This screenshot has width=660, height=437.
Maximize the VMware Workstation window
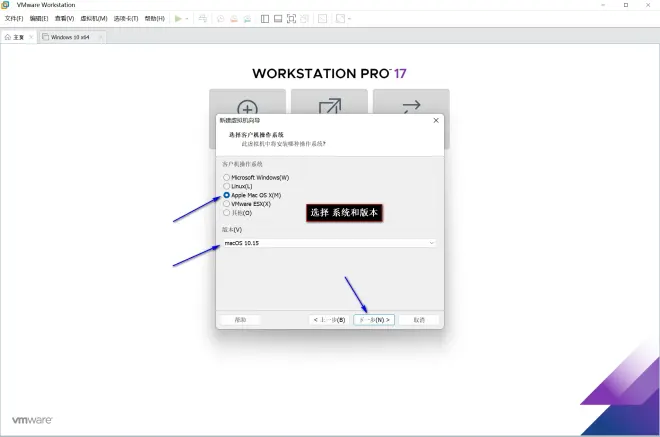(626, 5)
